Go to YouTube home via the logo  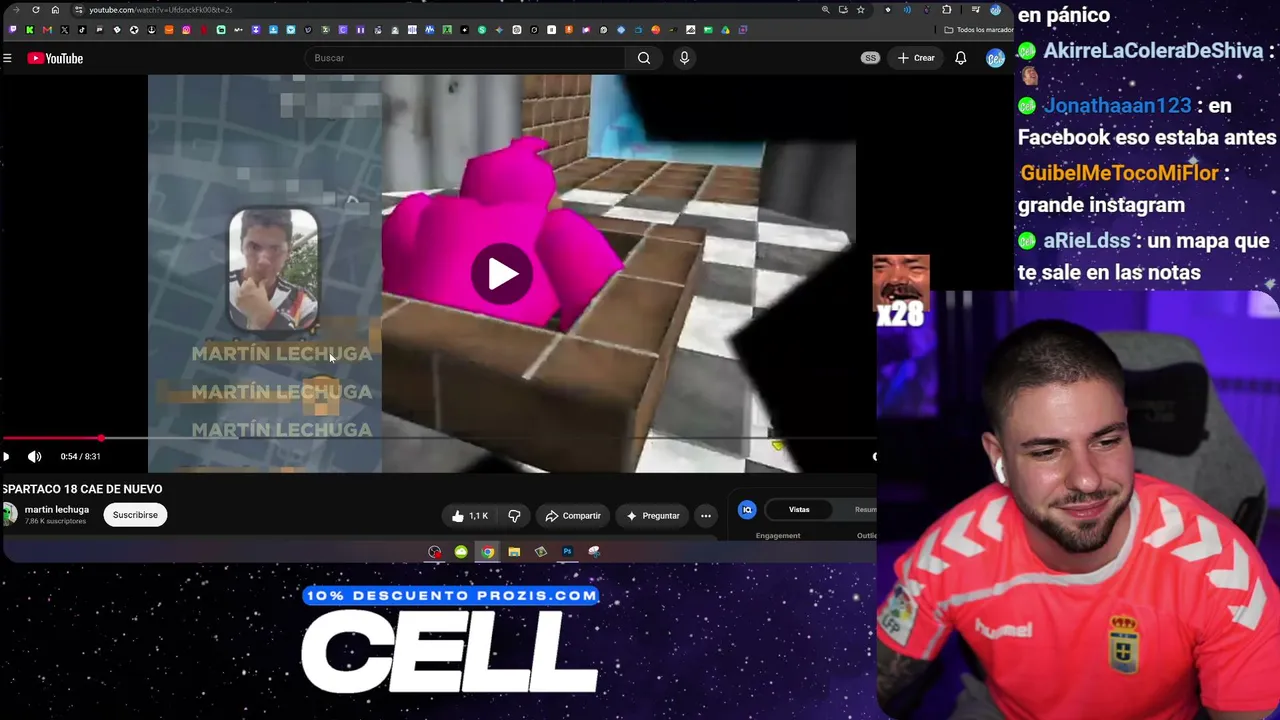click(x=55, y=58)
